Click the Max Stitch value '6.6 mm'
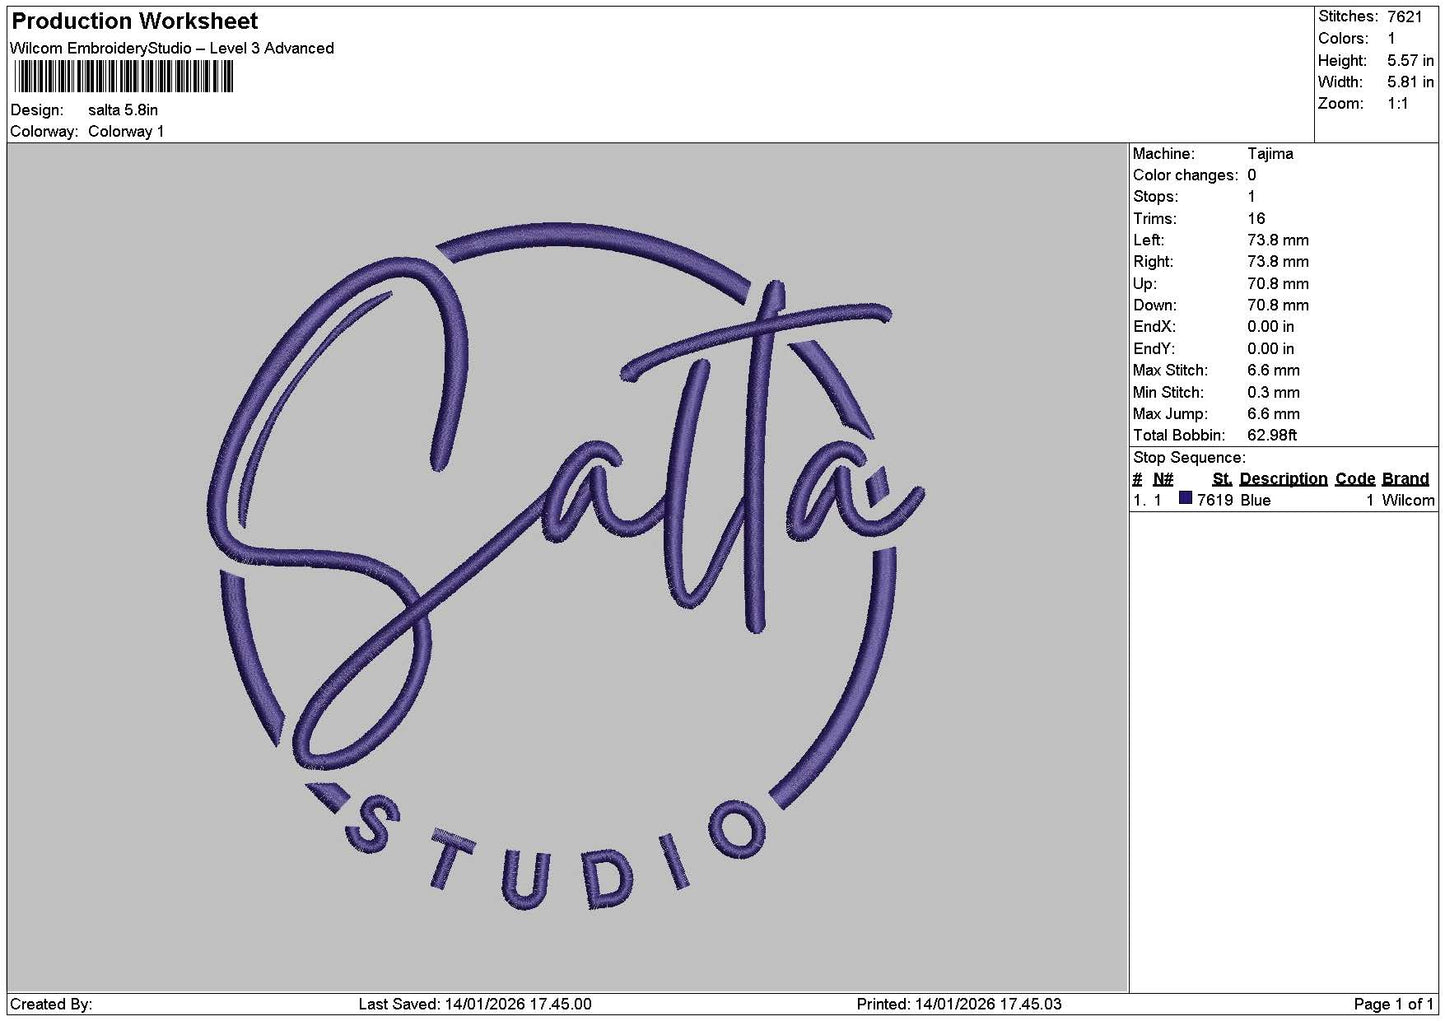 1274,371
